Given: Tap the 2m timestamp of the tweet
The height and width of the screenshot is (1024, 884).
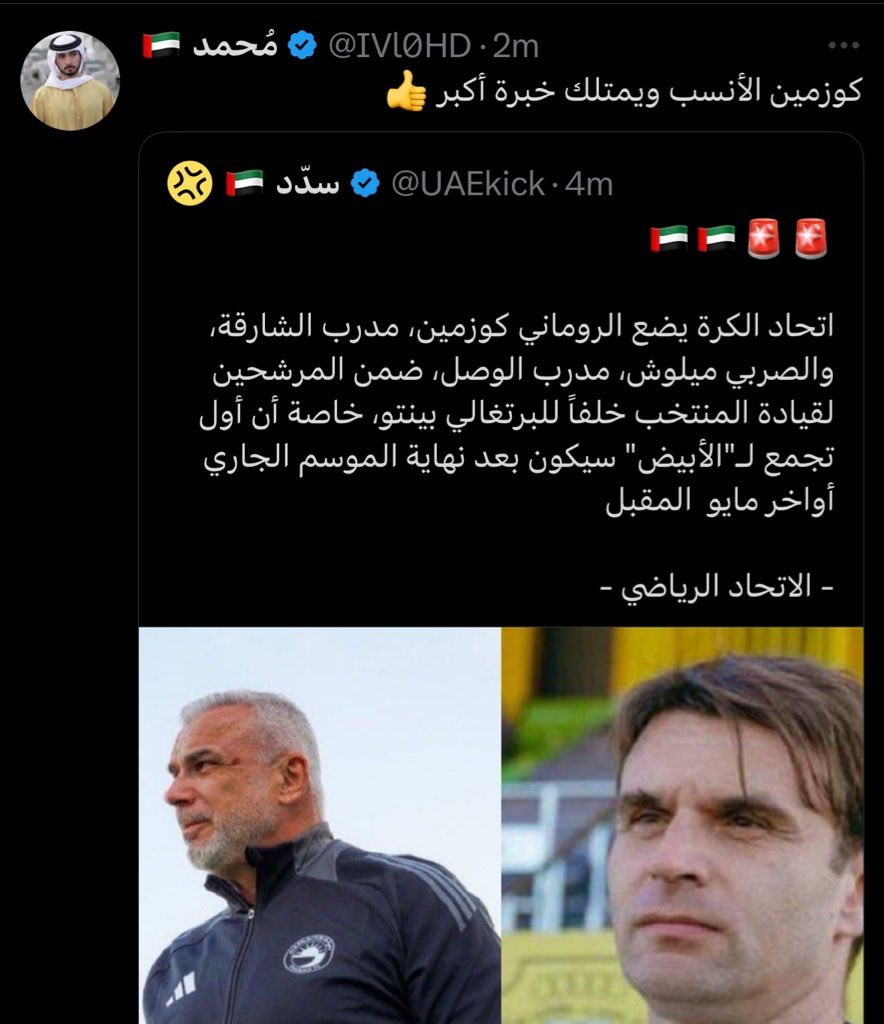Looking at the screenshot, I should click(x=515, y=46).
